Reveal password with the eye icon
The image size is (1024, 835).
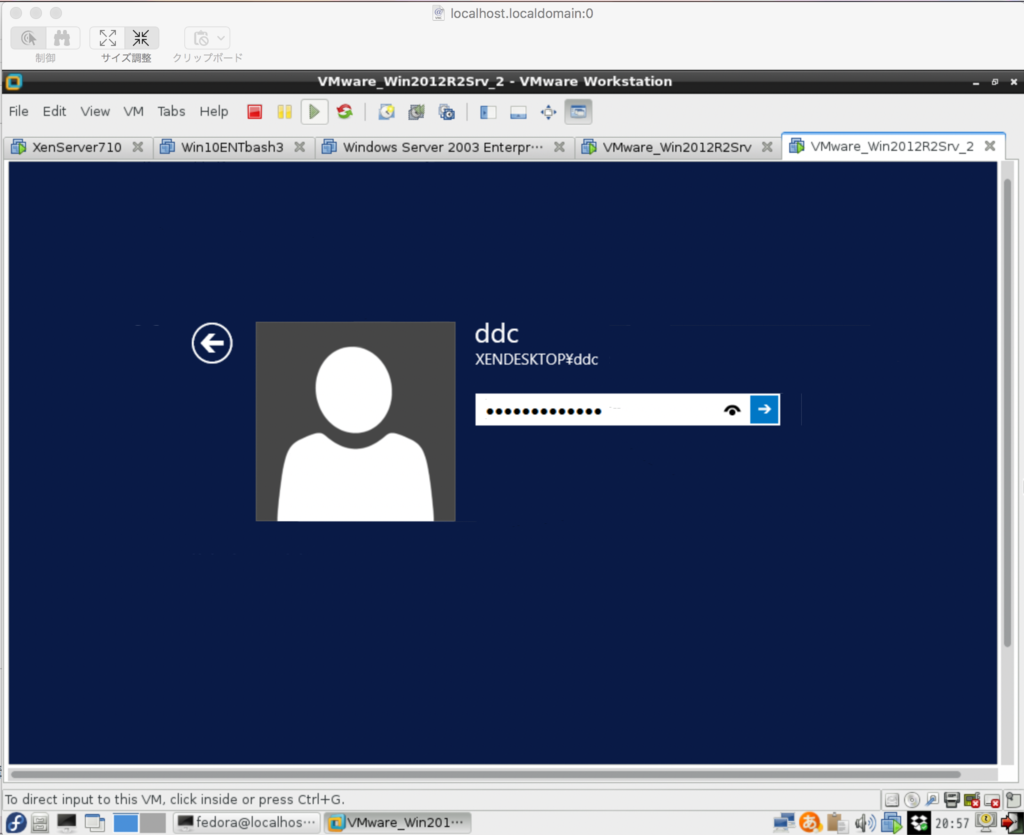(x=732, y=410)
